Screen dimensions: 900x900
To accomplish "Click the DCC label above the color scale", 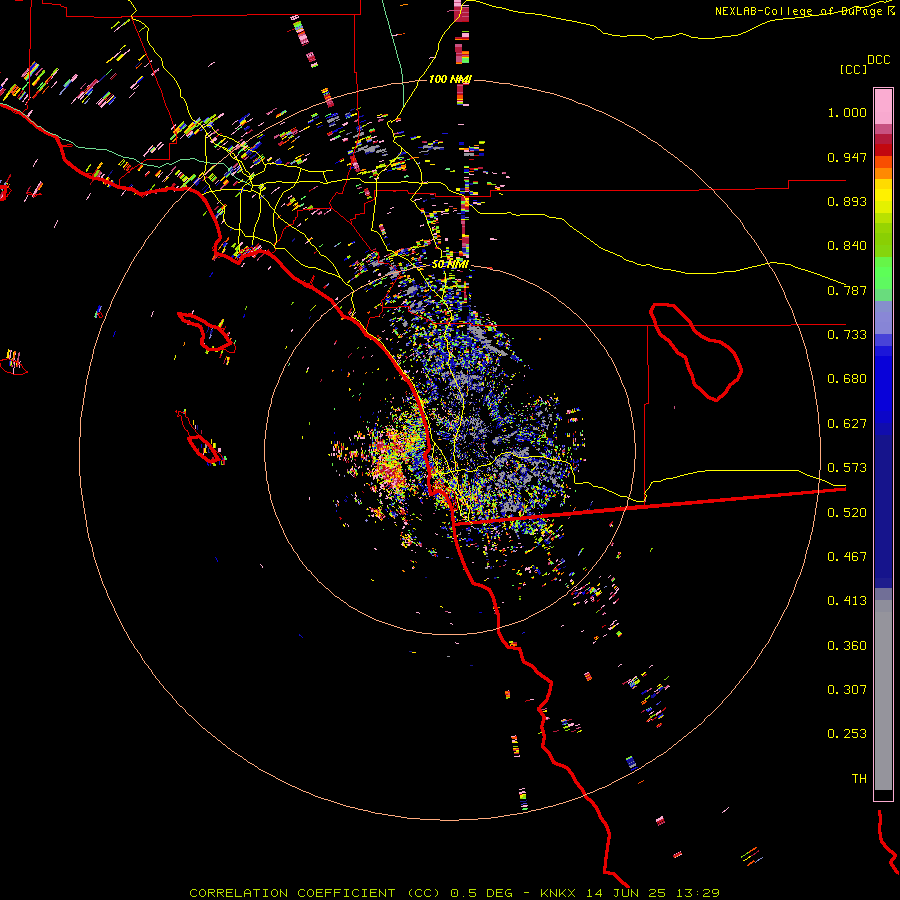I will [878, 60].
